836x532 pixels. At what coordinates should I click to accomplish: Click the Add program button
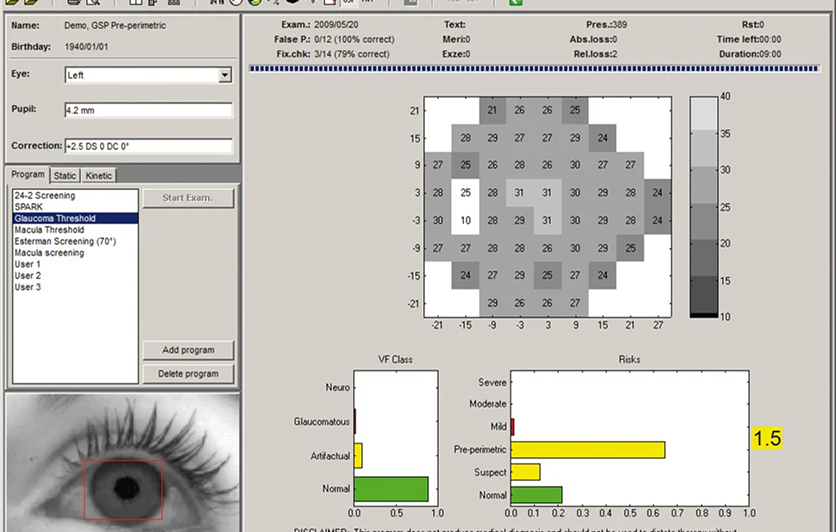tap(188, 350)
